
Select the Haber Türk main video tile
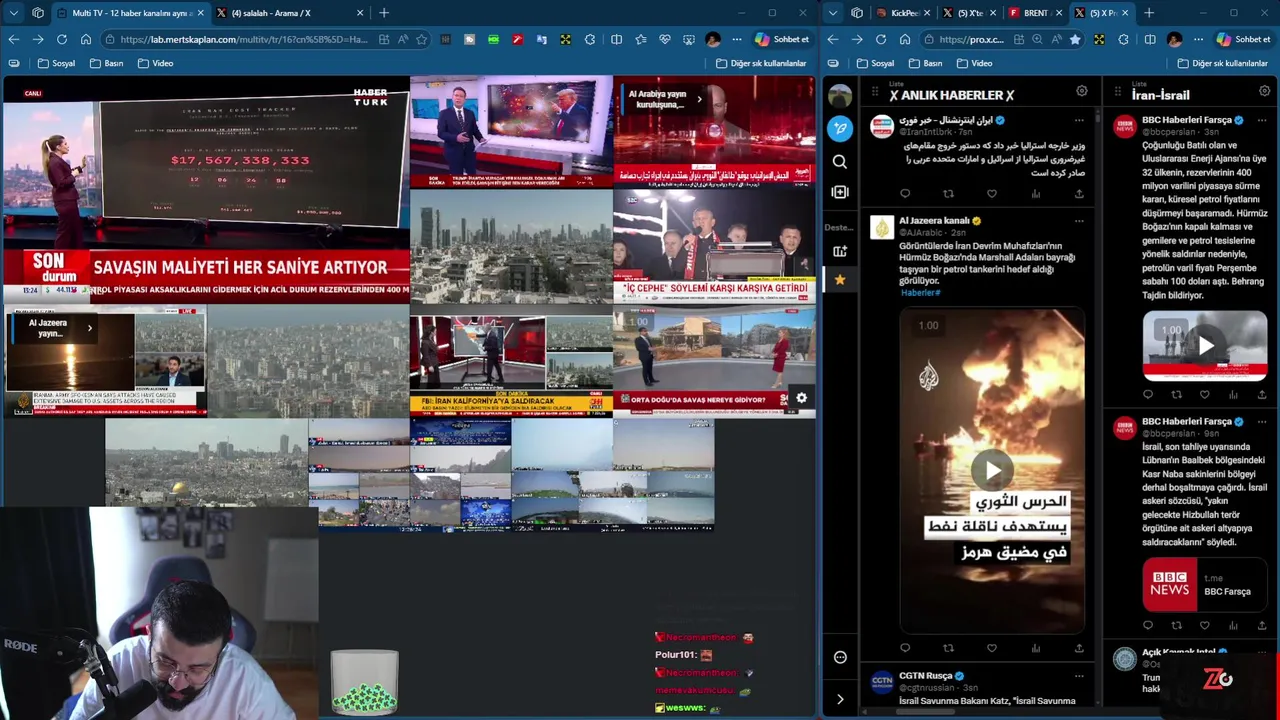pos(206,190)
